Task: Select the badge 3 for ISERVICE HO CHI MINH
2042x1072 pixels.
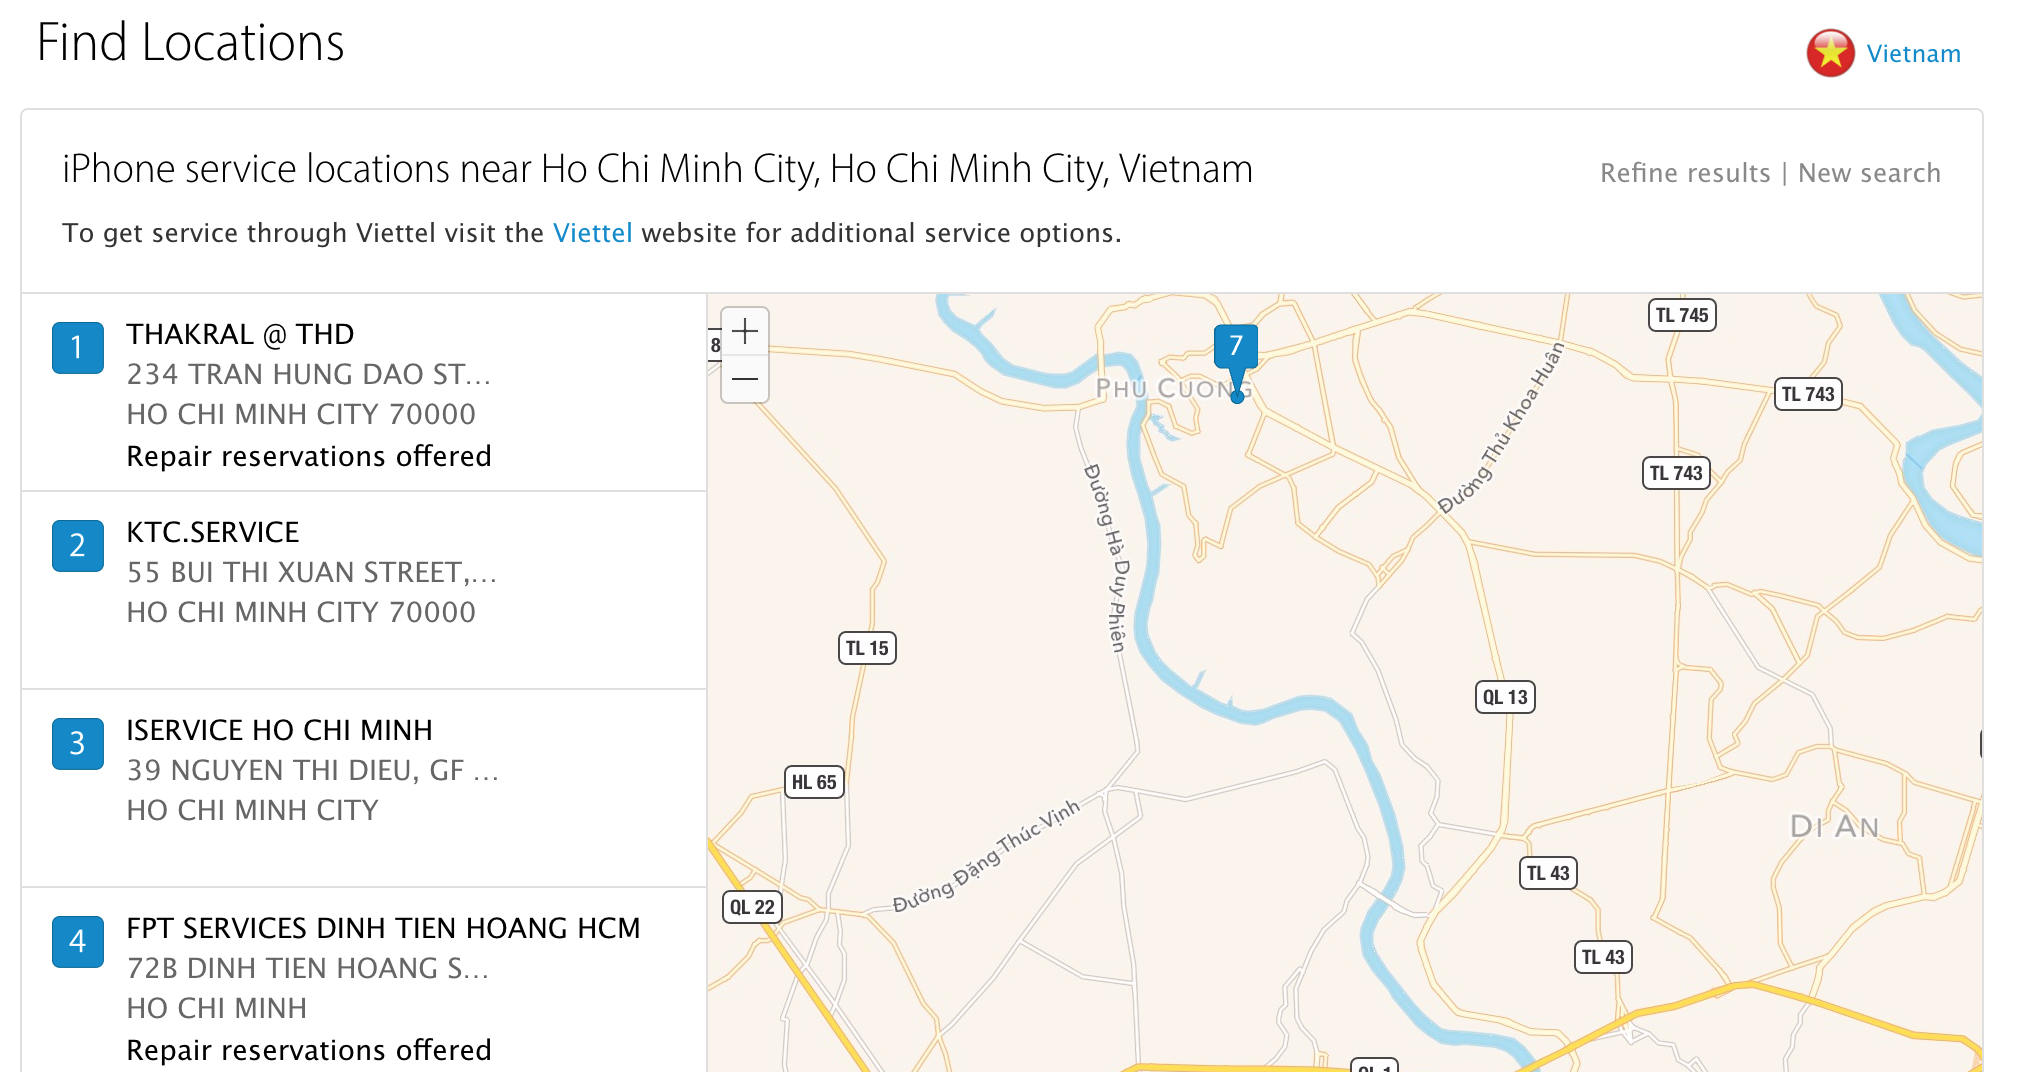Action: tap(77, 744)
